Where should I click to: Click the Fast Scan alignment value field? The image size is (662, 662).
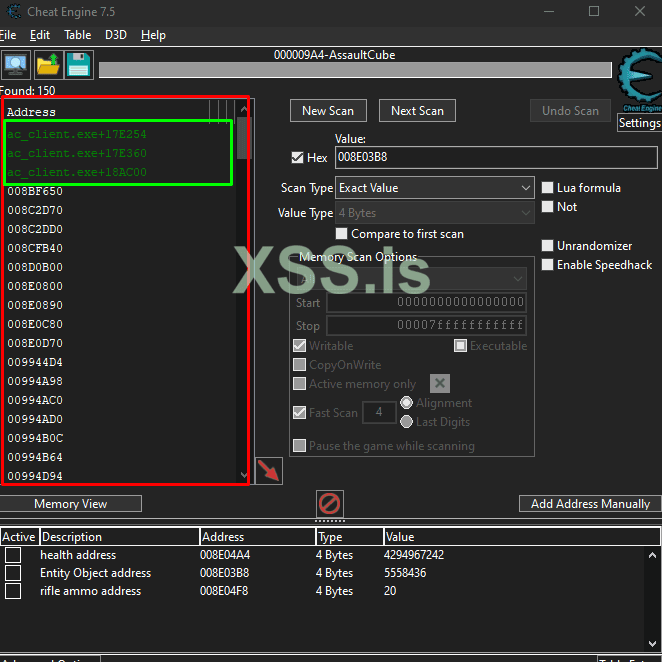click(379, 412)
